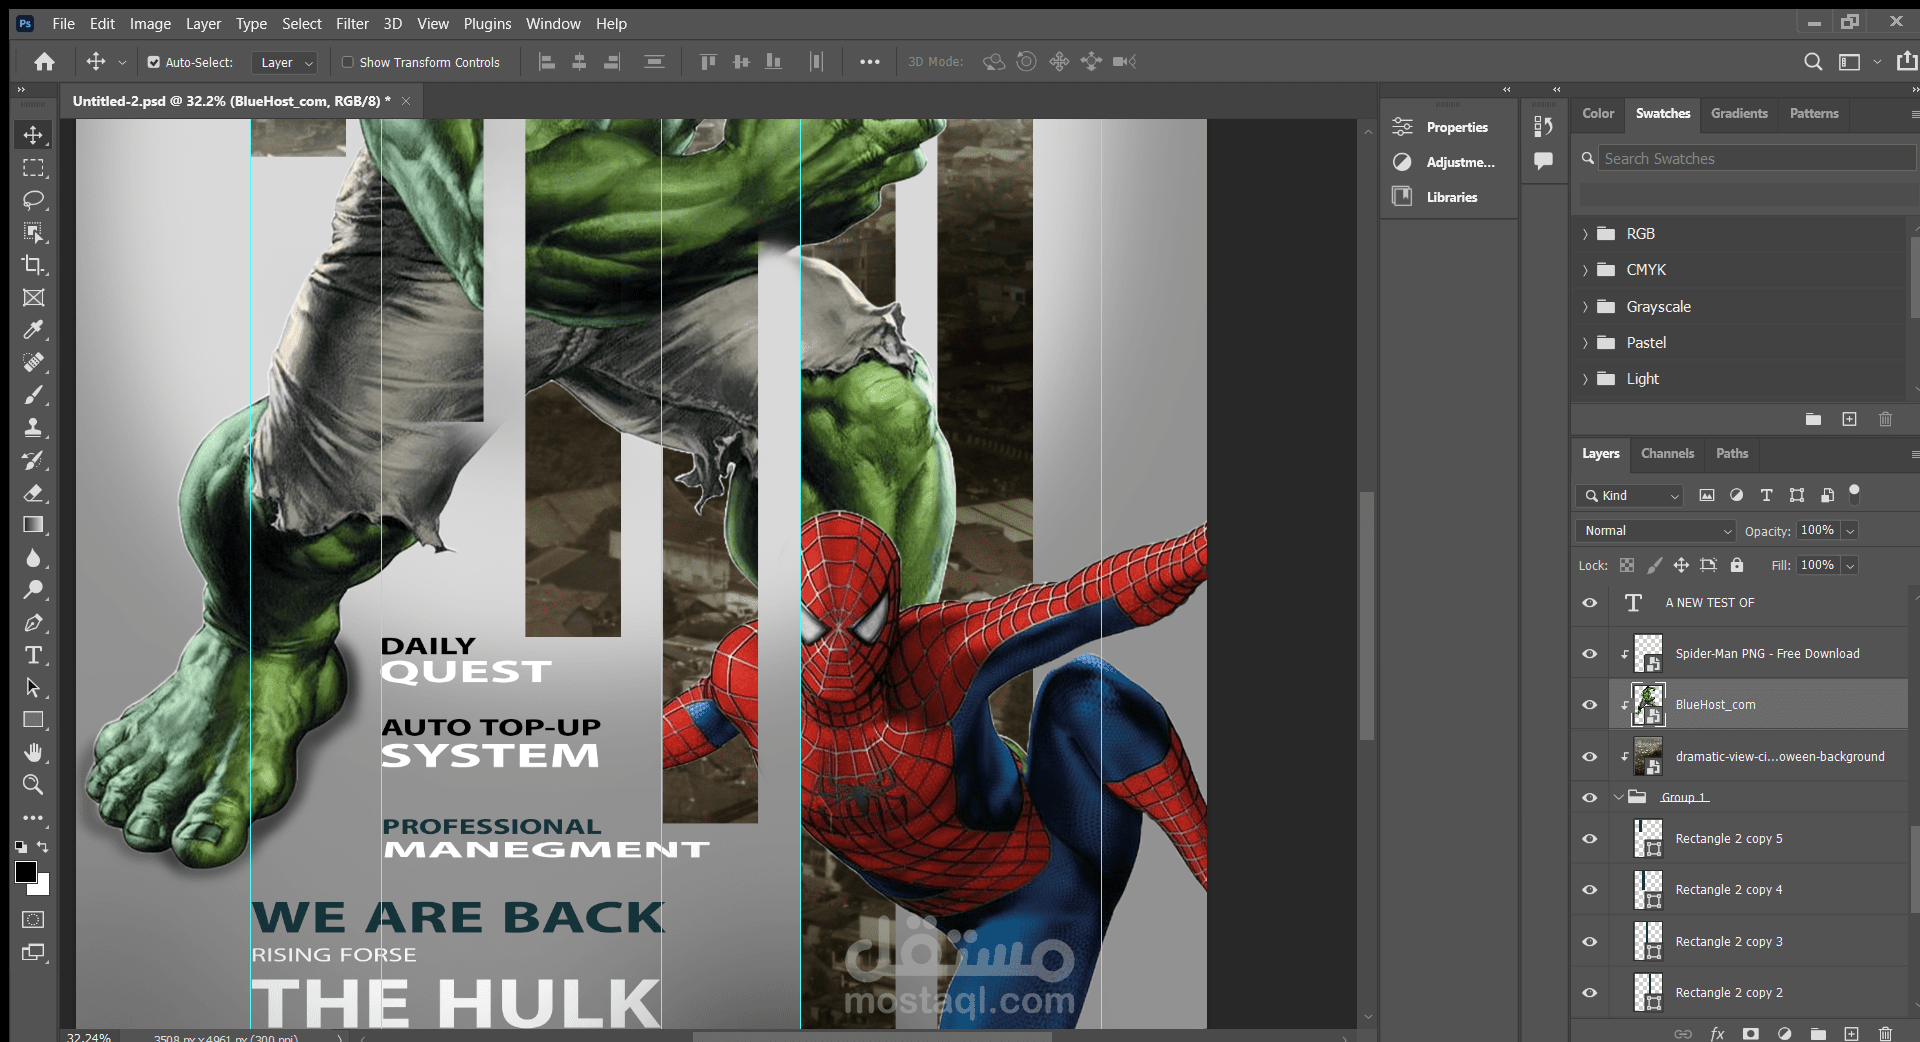Click the background color swatch
The width and height of the screenshot is (1920, 1042).
42,888
